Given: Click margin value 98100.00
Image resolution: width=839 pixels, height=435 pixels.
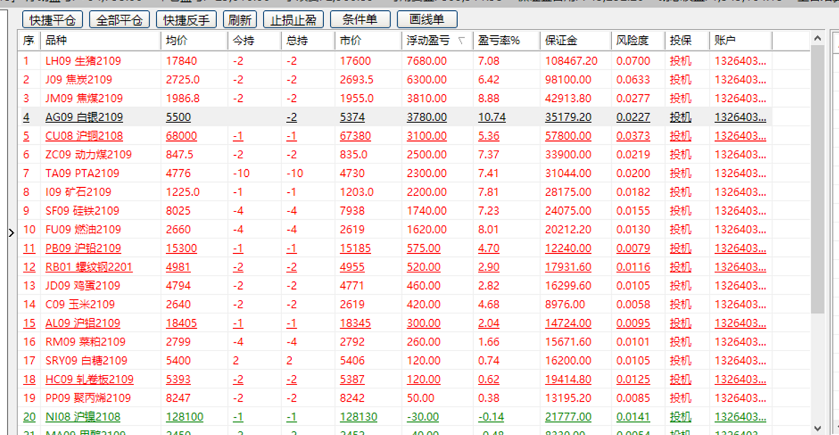Looking at the screenshot, I should click(568, 80).
